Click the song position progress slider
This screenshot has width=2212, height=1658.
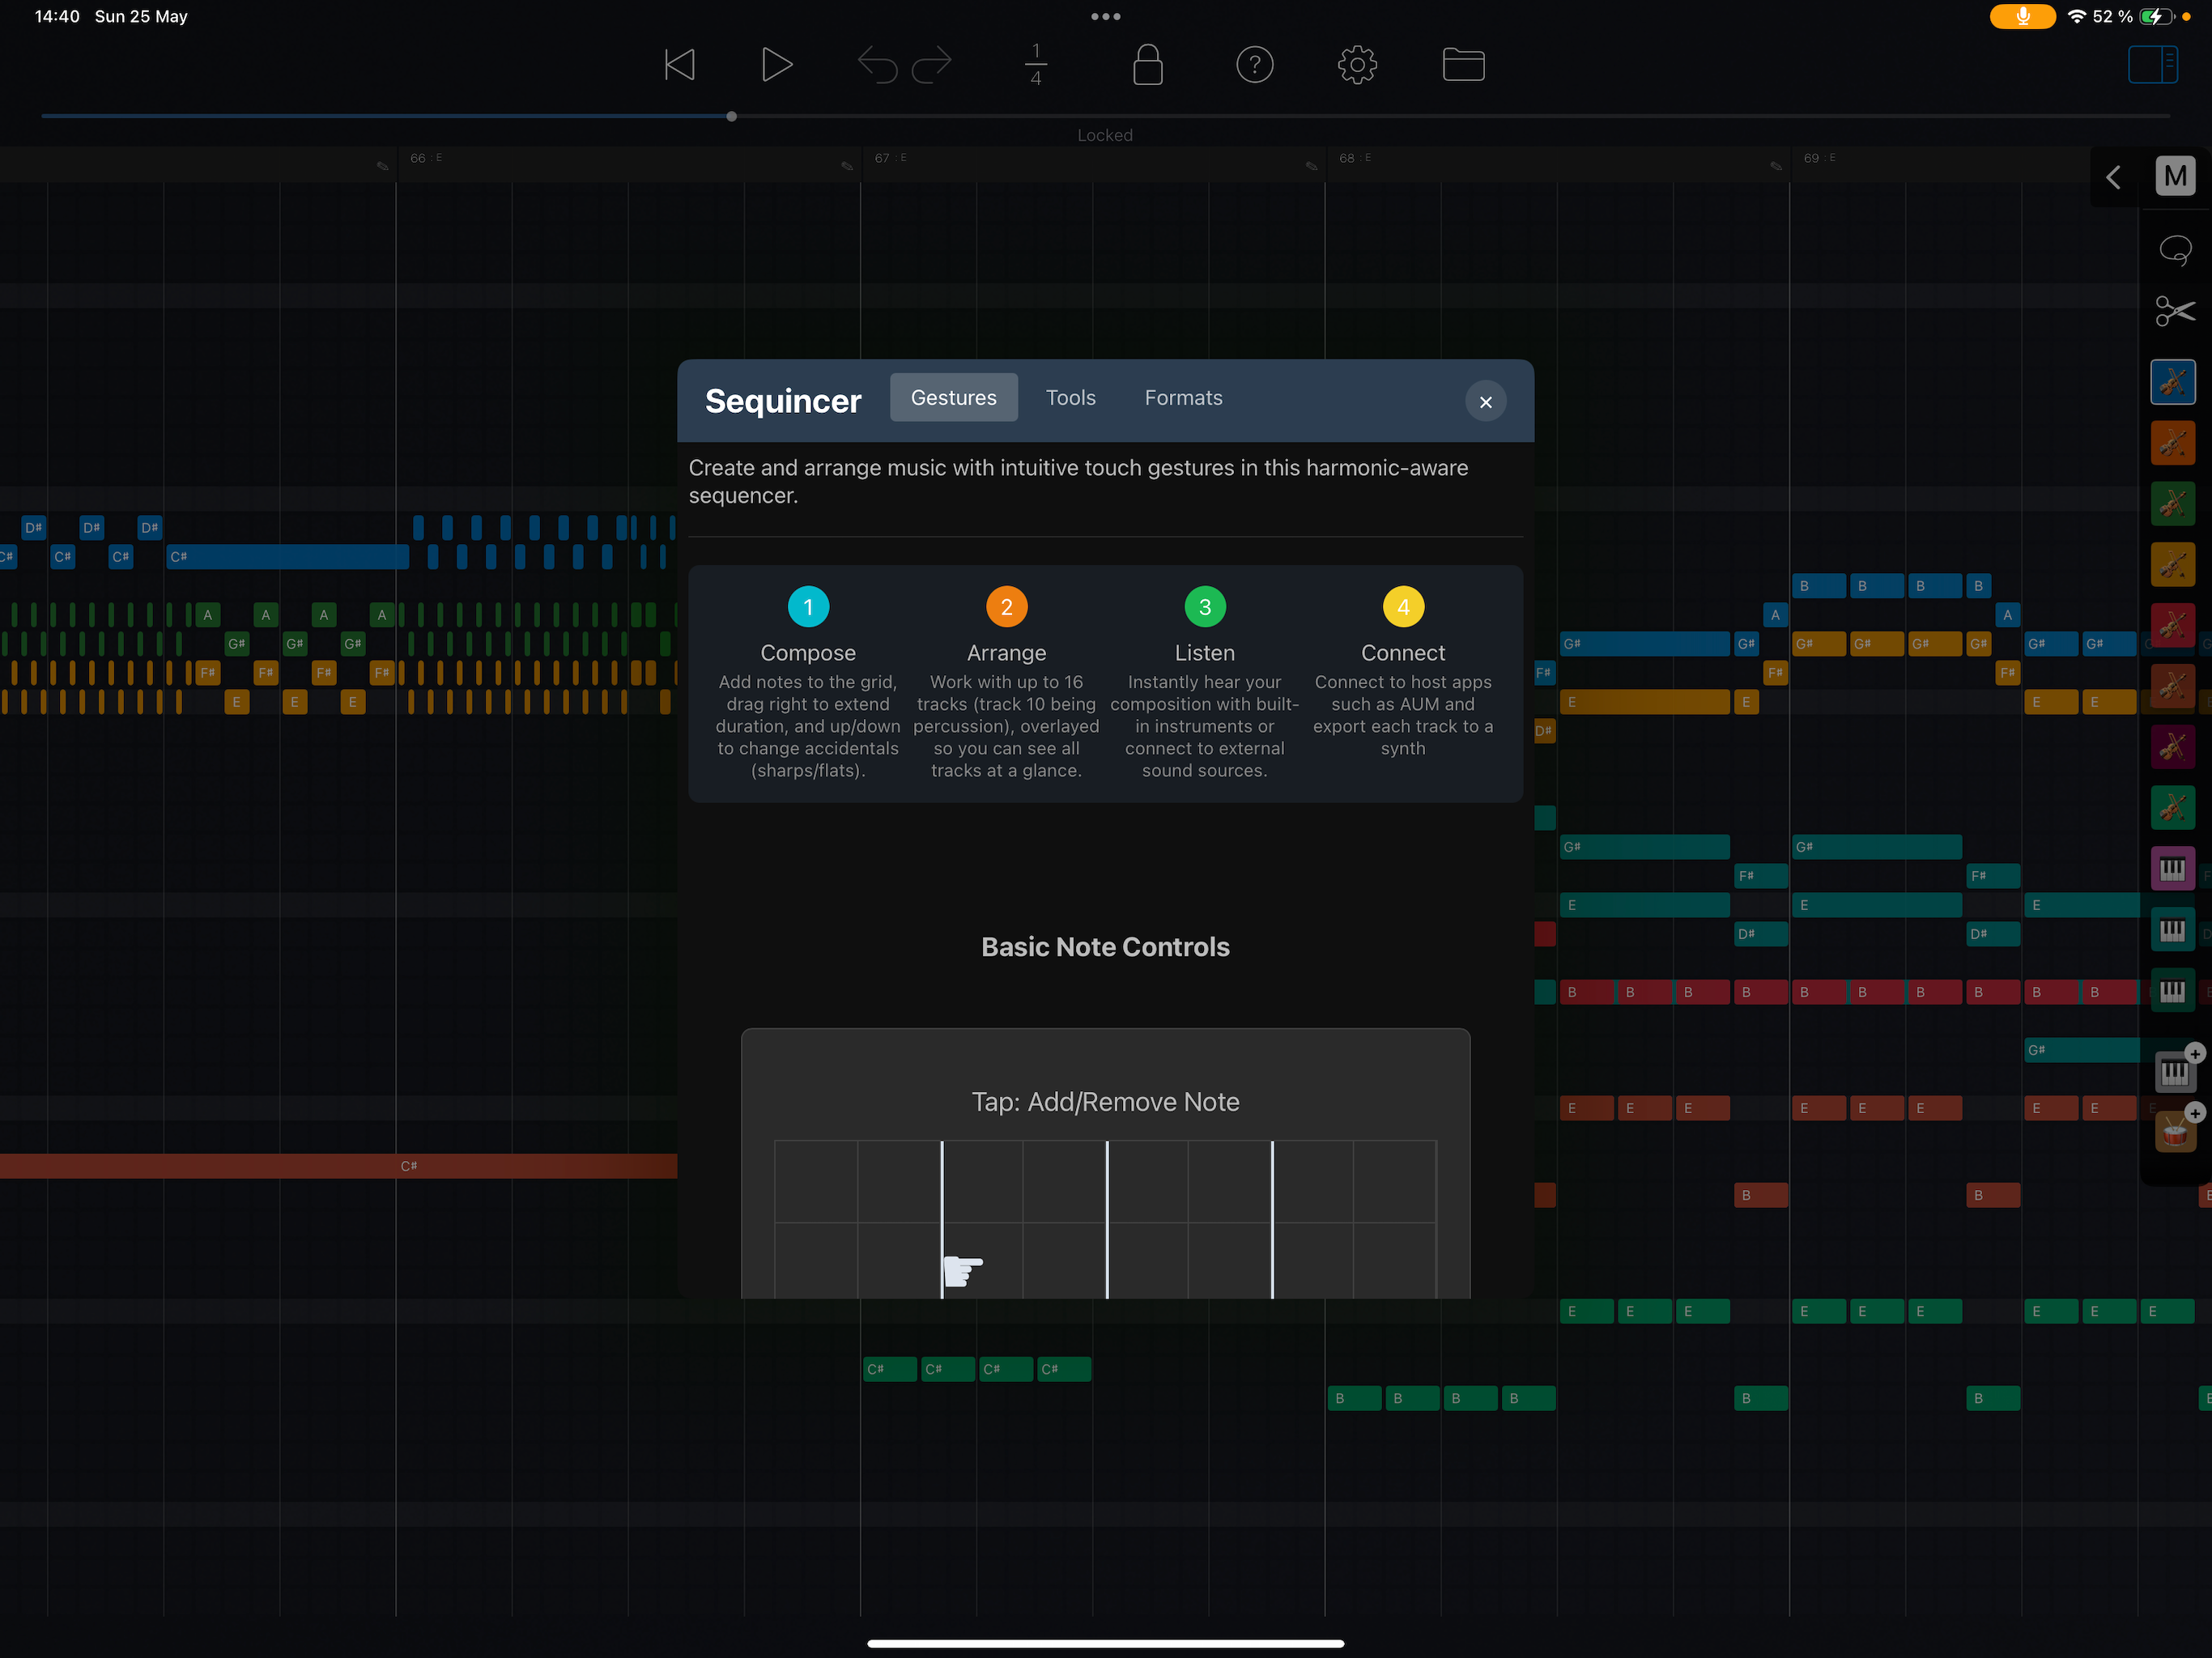[1105, 117]
